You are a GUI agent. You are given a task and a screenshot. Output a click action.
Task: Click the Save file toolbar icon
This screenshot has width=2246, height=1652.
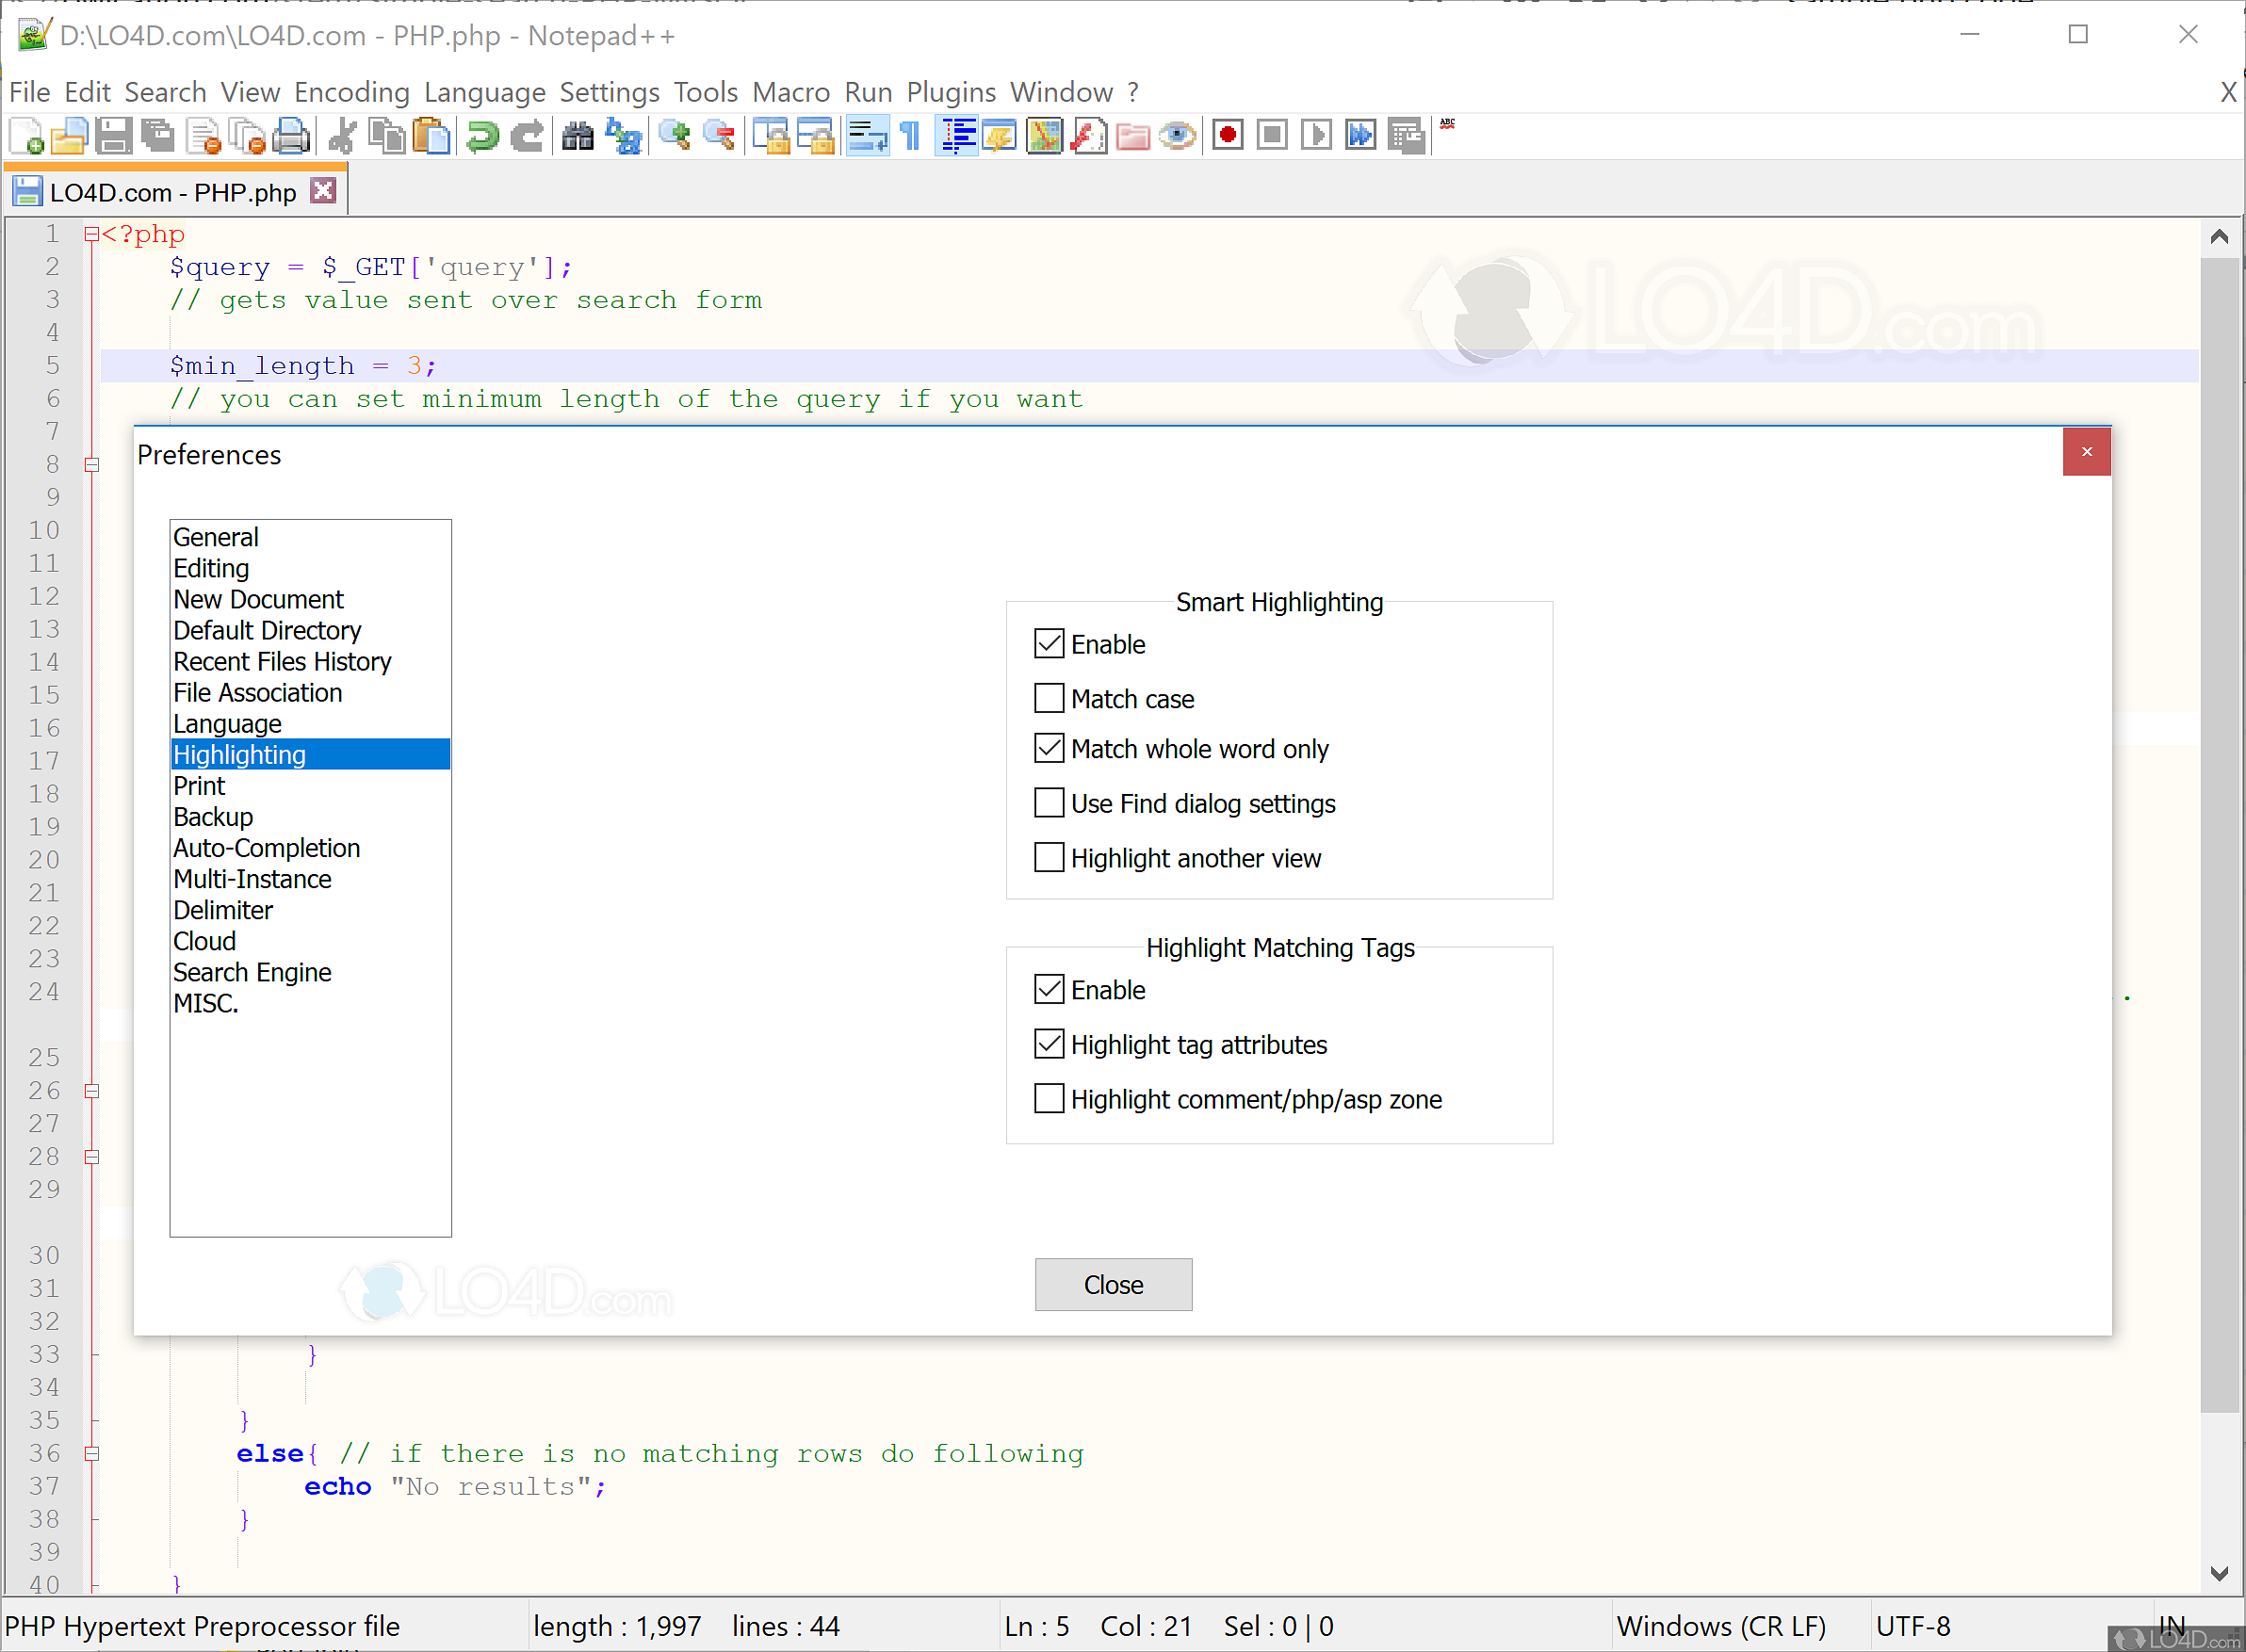pyautogui.click(x=113, y=136)
